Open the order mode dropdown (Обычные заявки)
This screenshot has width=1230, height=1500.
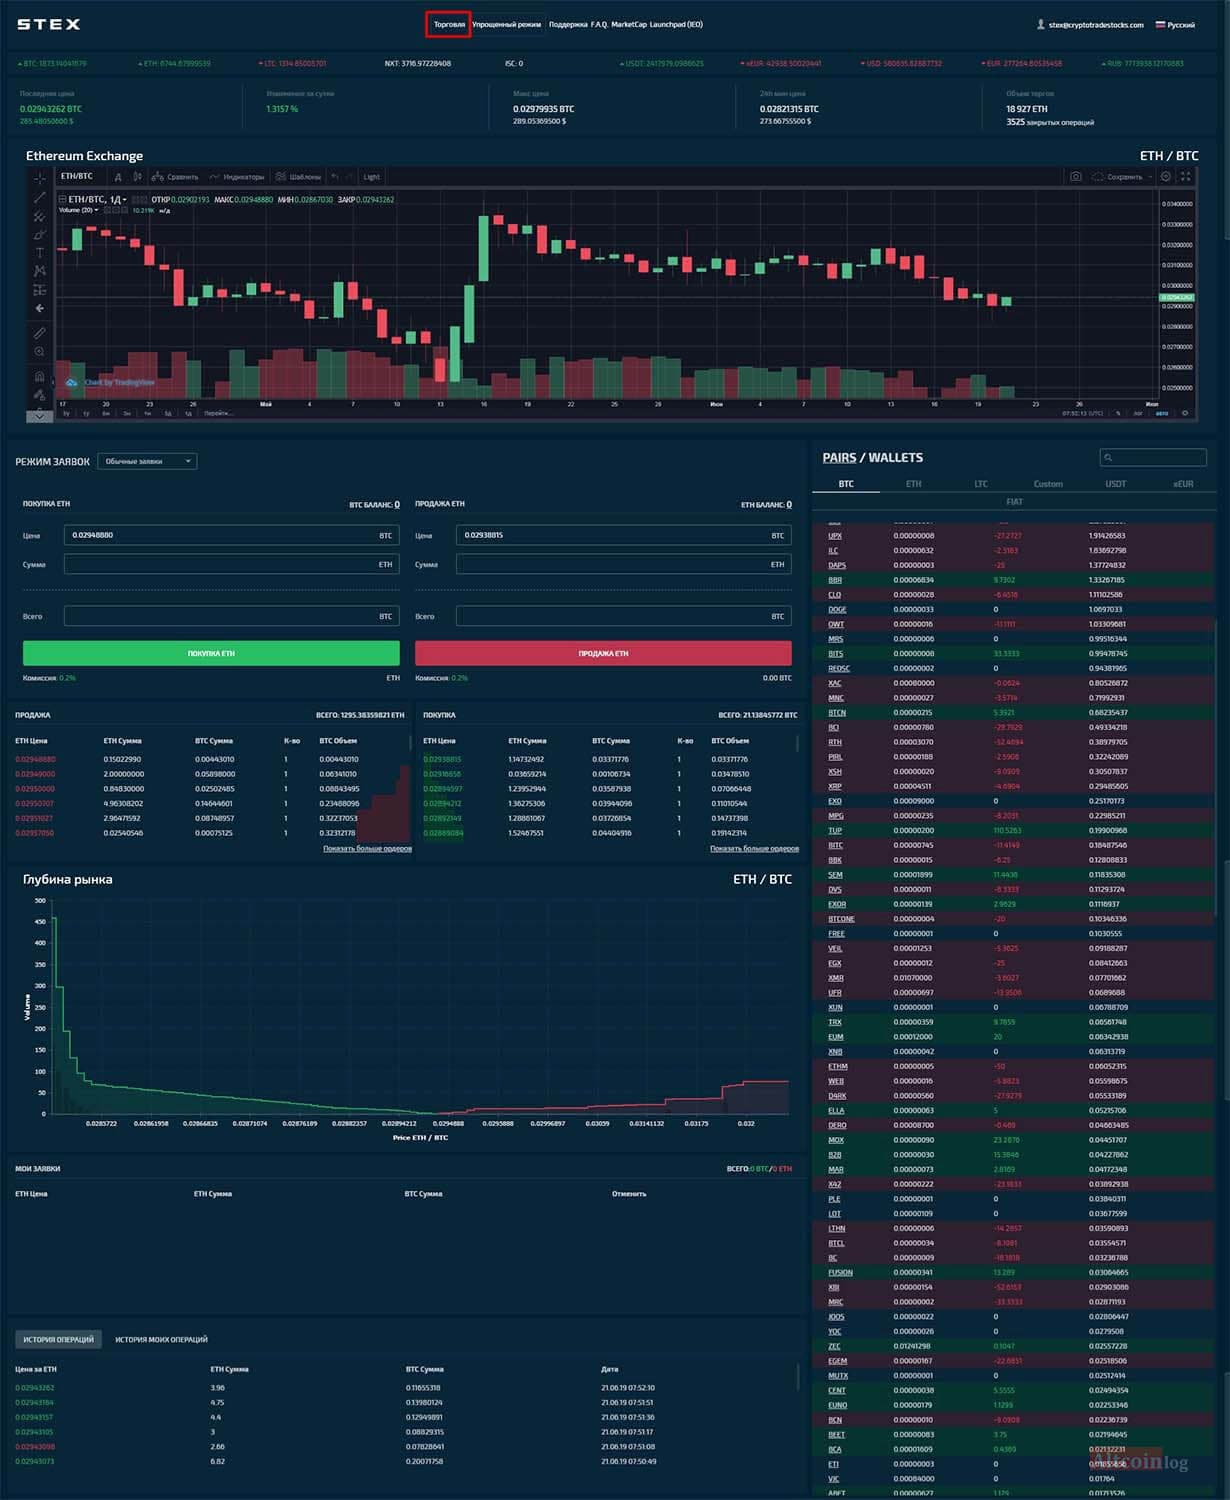point(148,461)
